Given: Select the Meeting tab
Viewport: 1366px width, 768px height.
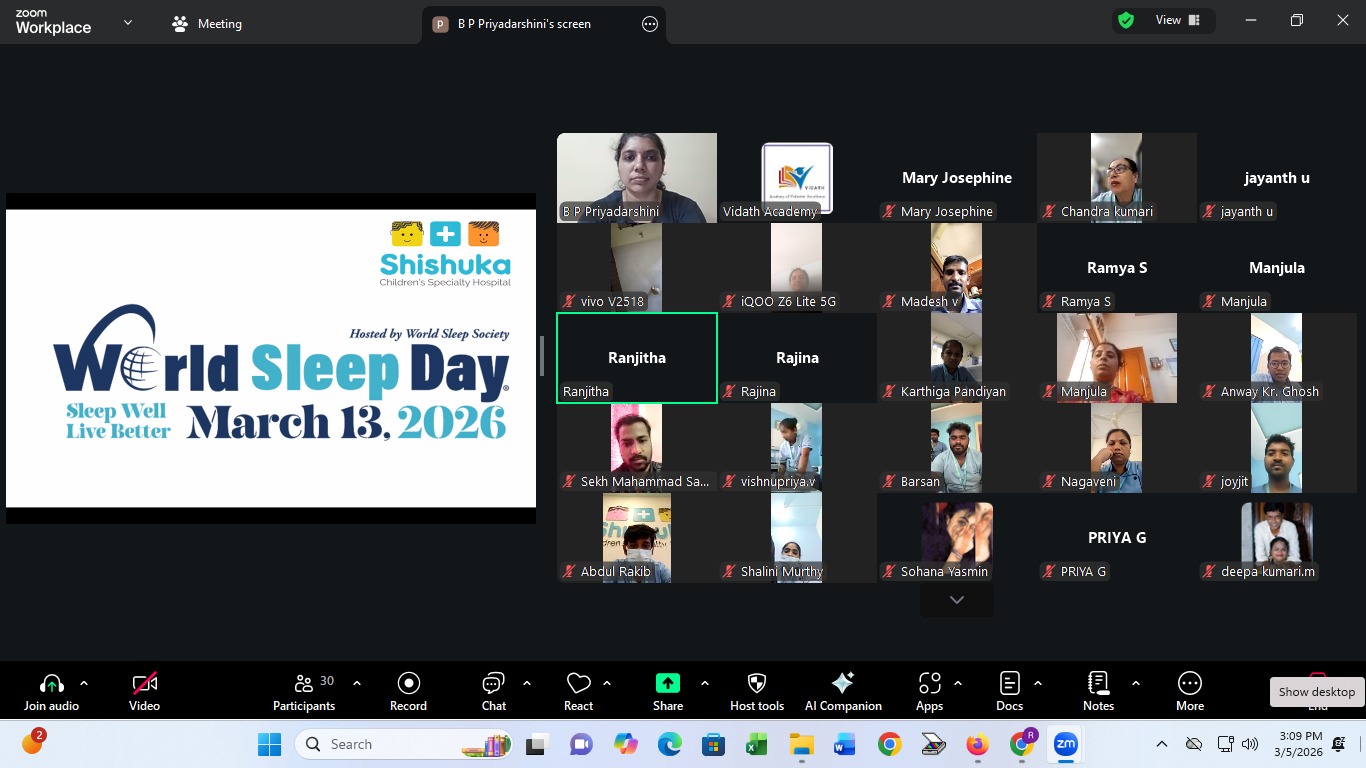Looking at the screenshot, I should [208, 24].
